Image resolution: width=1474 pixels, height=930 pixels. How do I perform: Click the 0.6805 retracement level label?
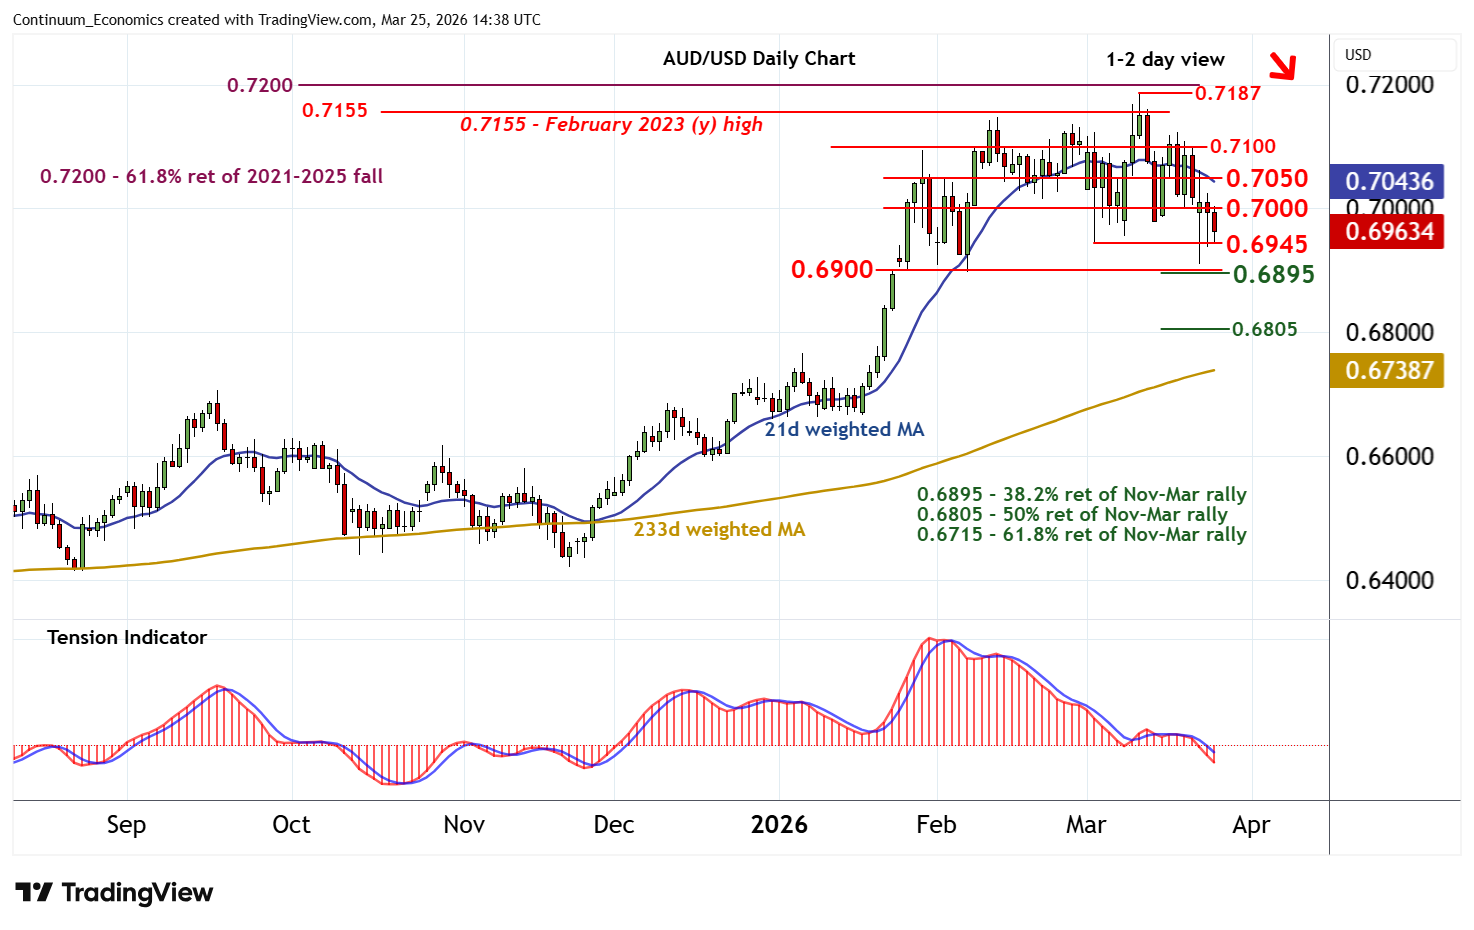(x=1264, y=330)
